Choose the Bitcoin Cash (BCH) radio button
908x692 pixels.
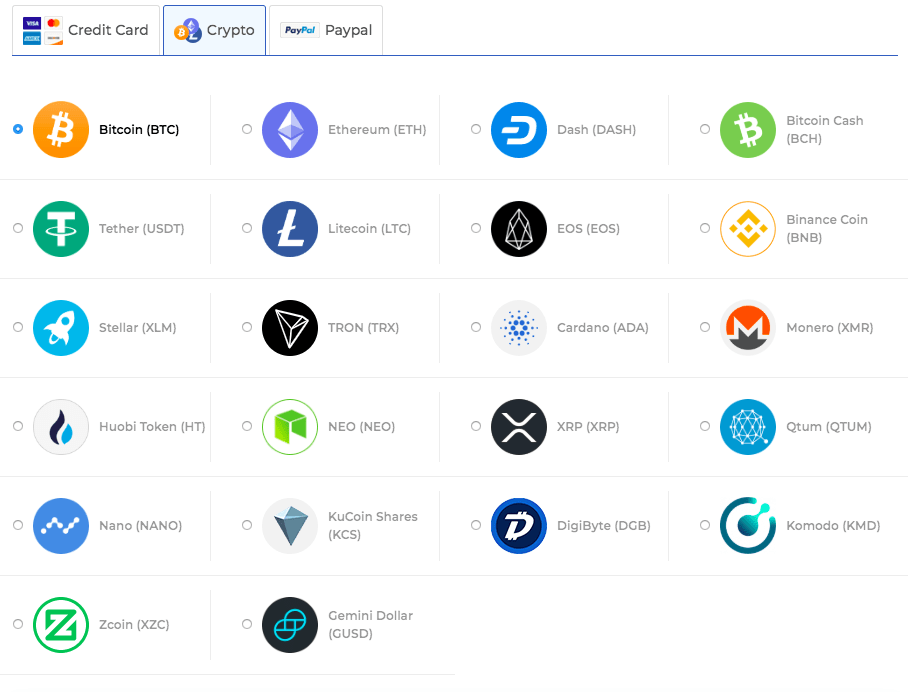coord(705,129)
